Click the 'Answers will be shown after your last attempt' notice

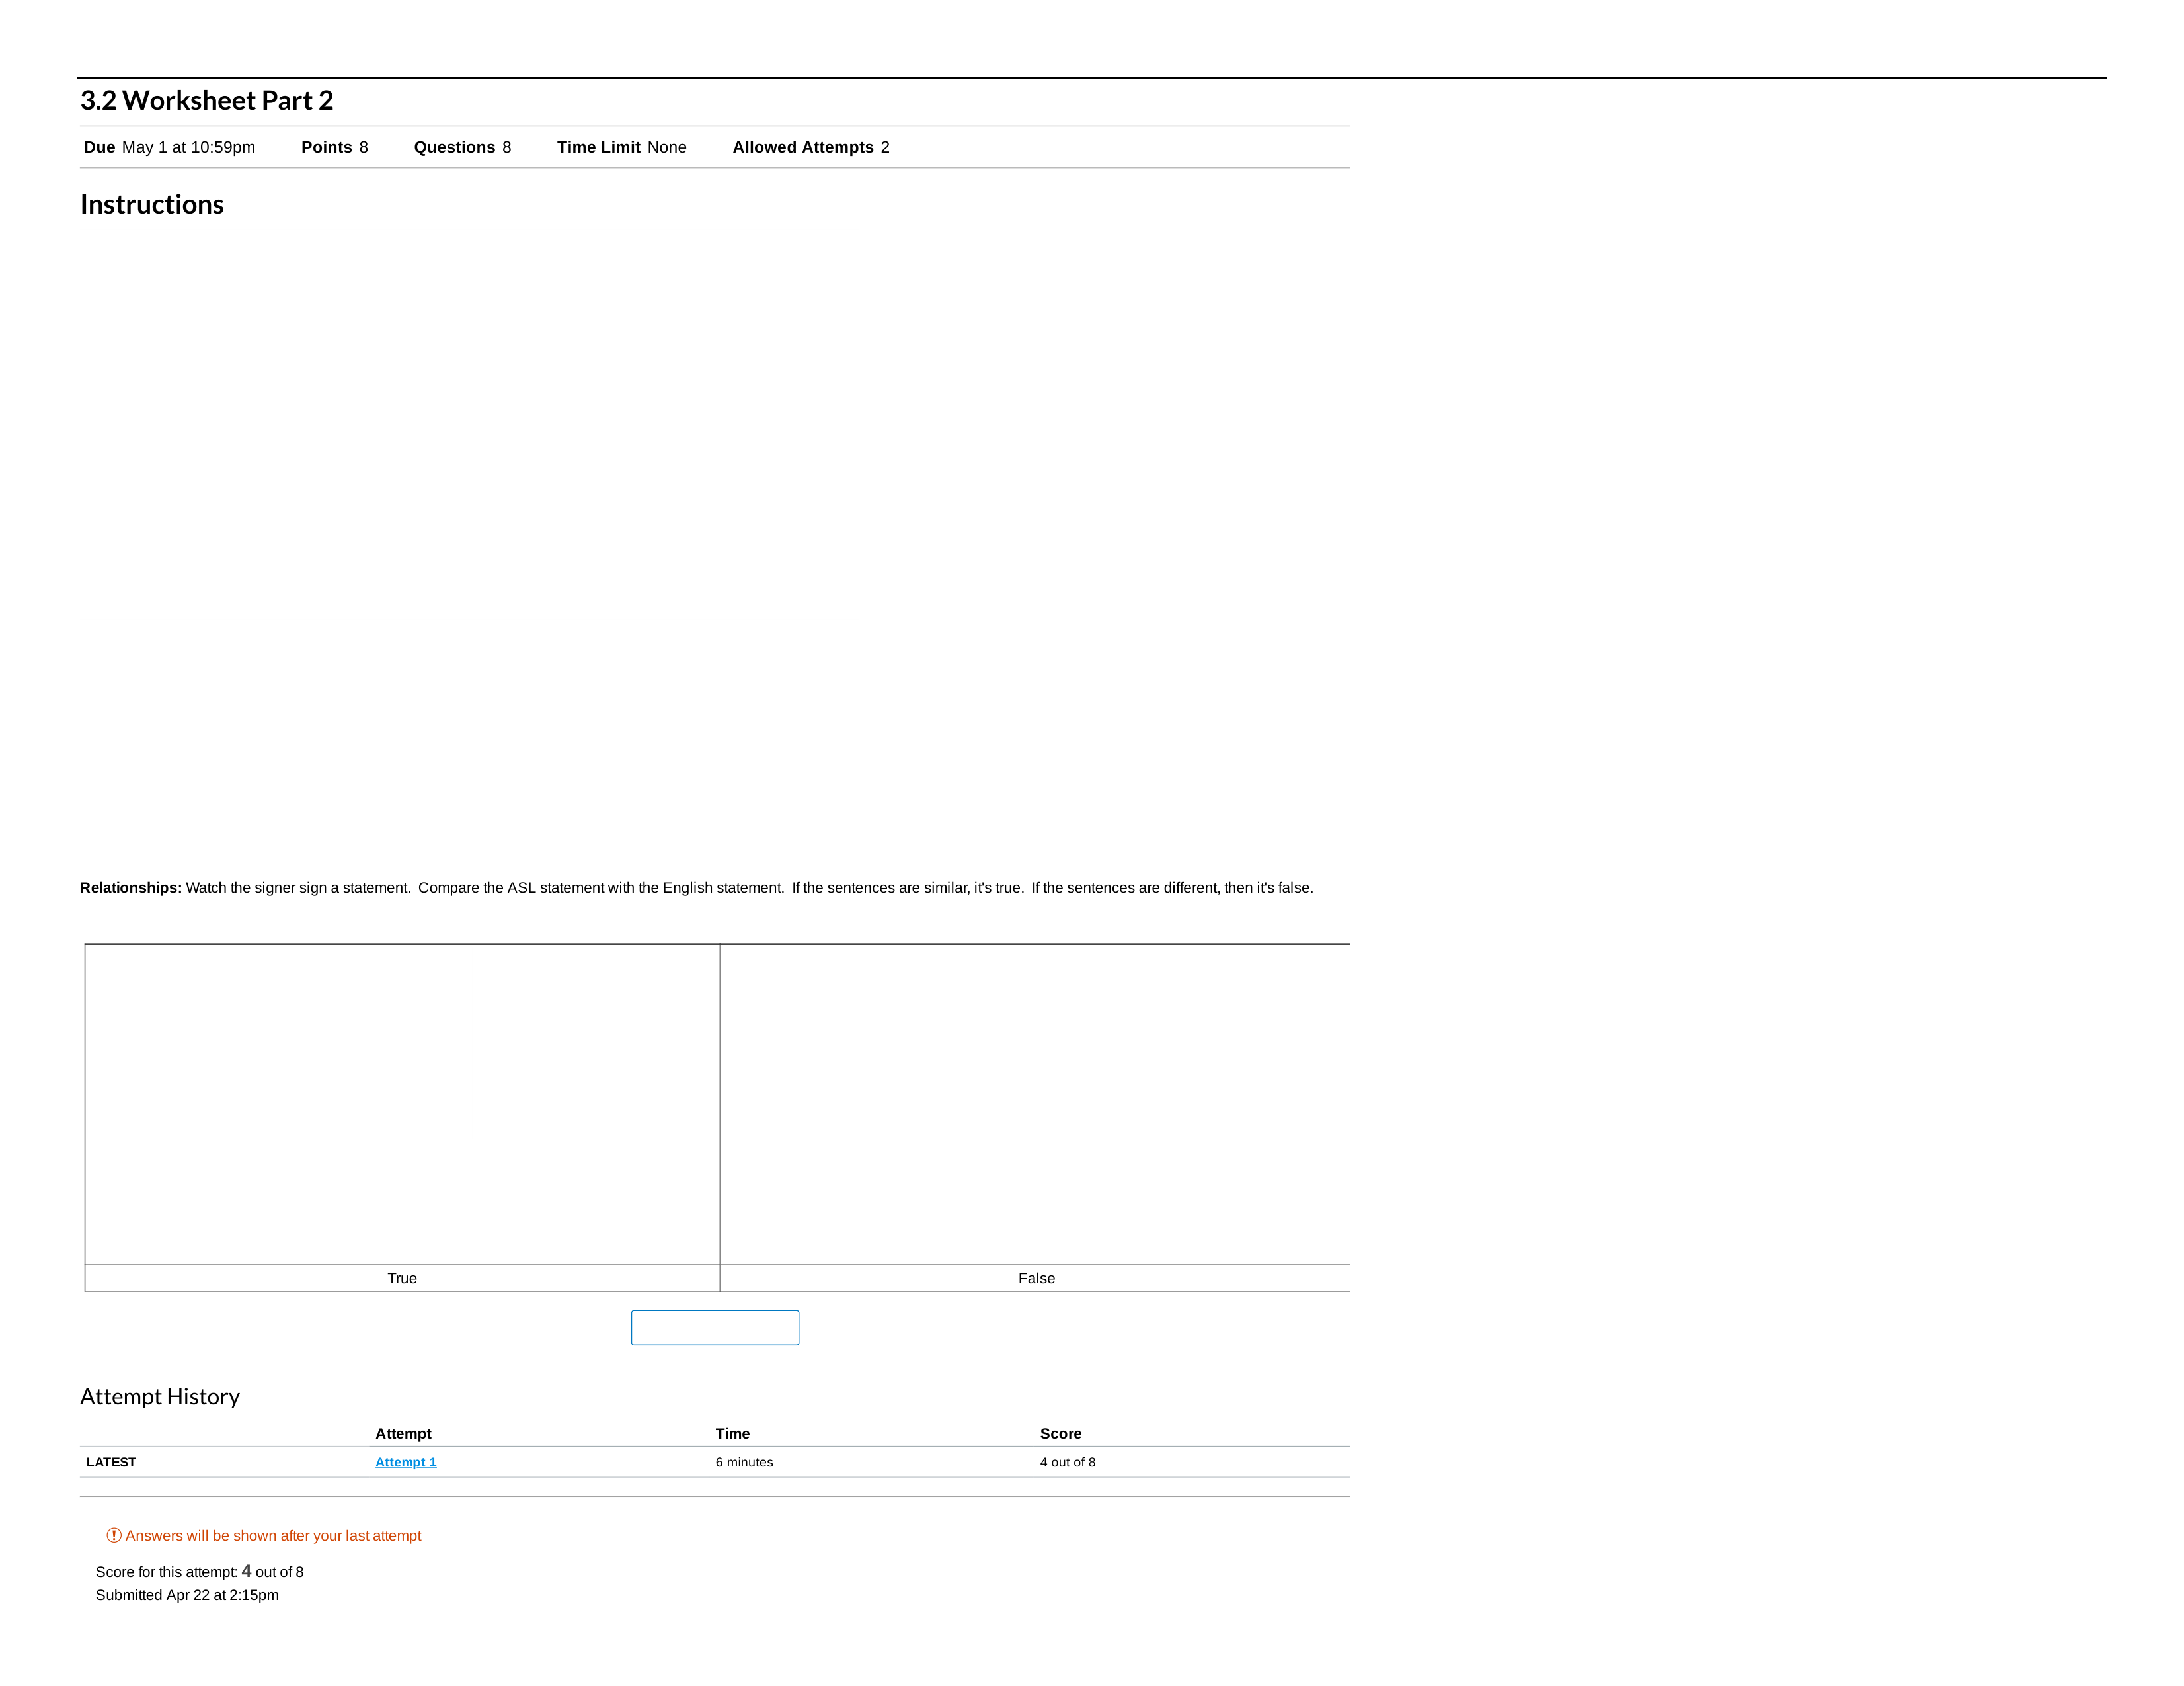coord(273,1535)
